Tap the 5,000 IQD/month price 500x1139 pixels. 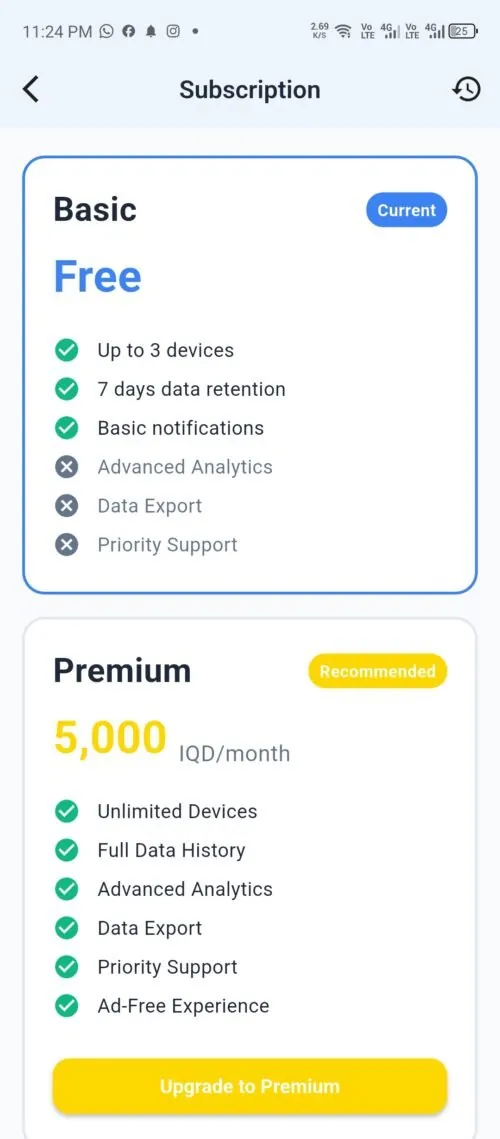click(172, 739)
